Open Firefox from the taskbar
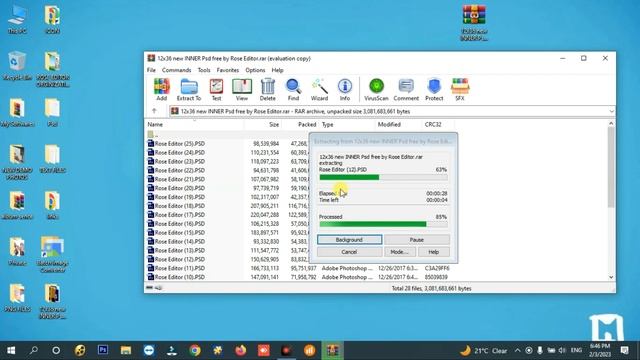 tap(241, 350)
